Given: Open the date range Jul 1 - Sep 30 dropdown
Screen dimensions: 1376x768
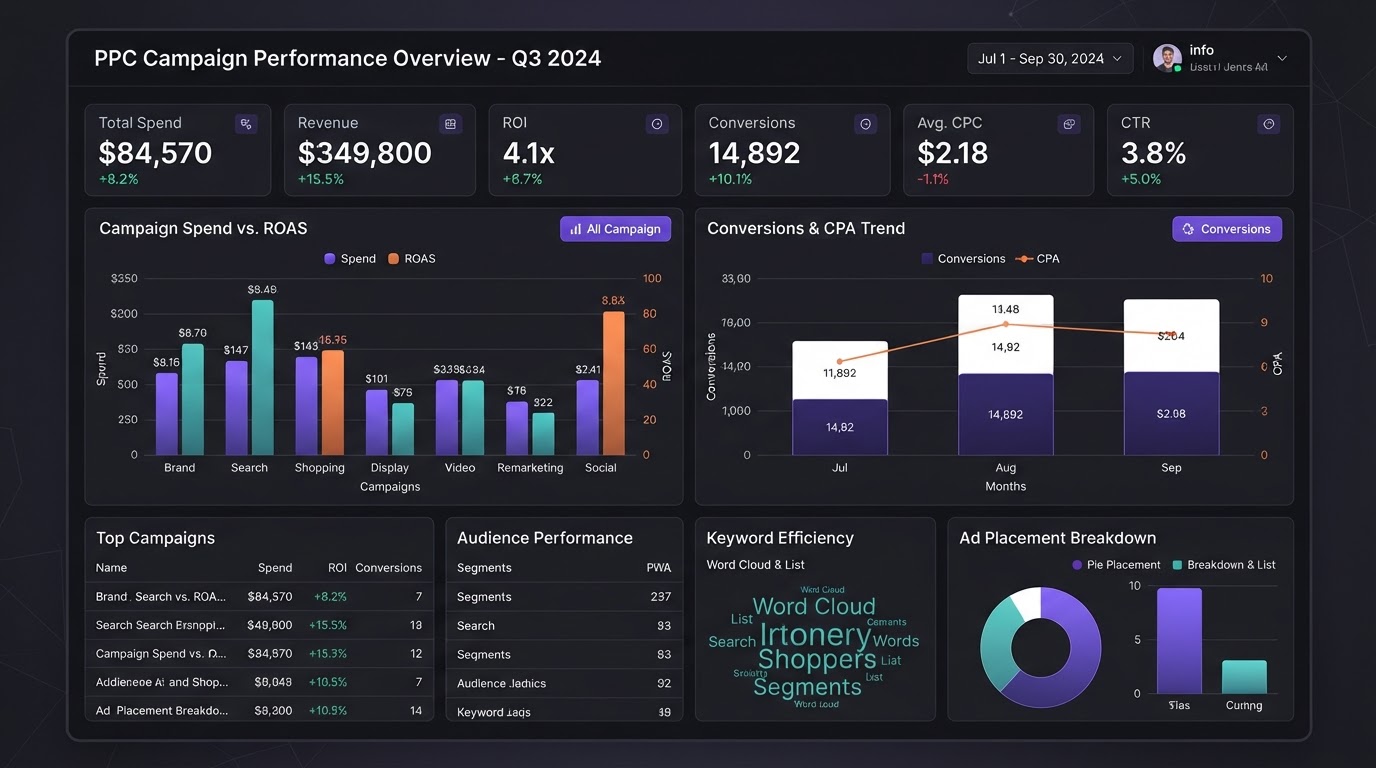Looking at the screenshot, I should 1050,59.
